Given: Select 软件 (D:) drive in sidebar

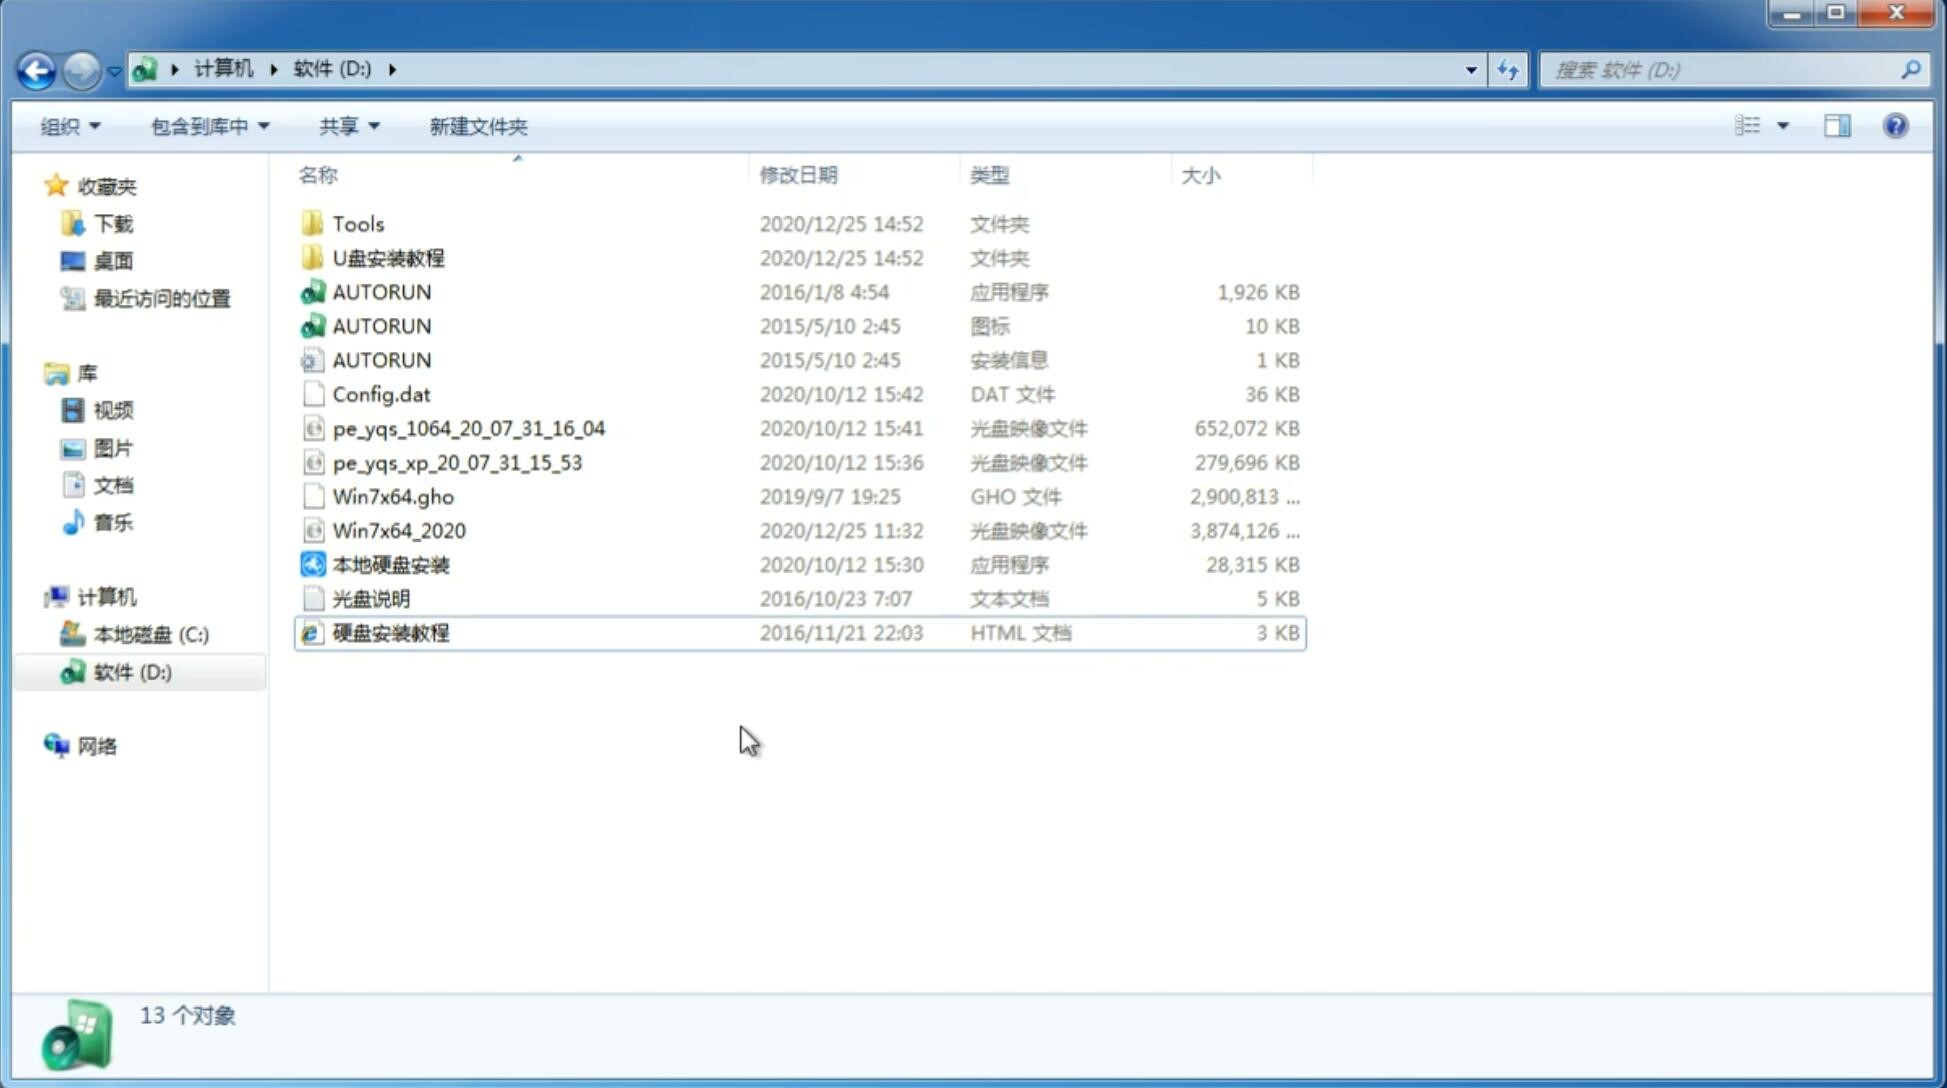Looking at the screenshot, I should 131,671.
